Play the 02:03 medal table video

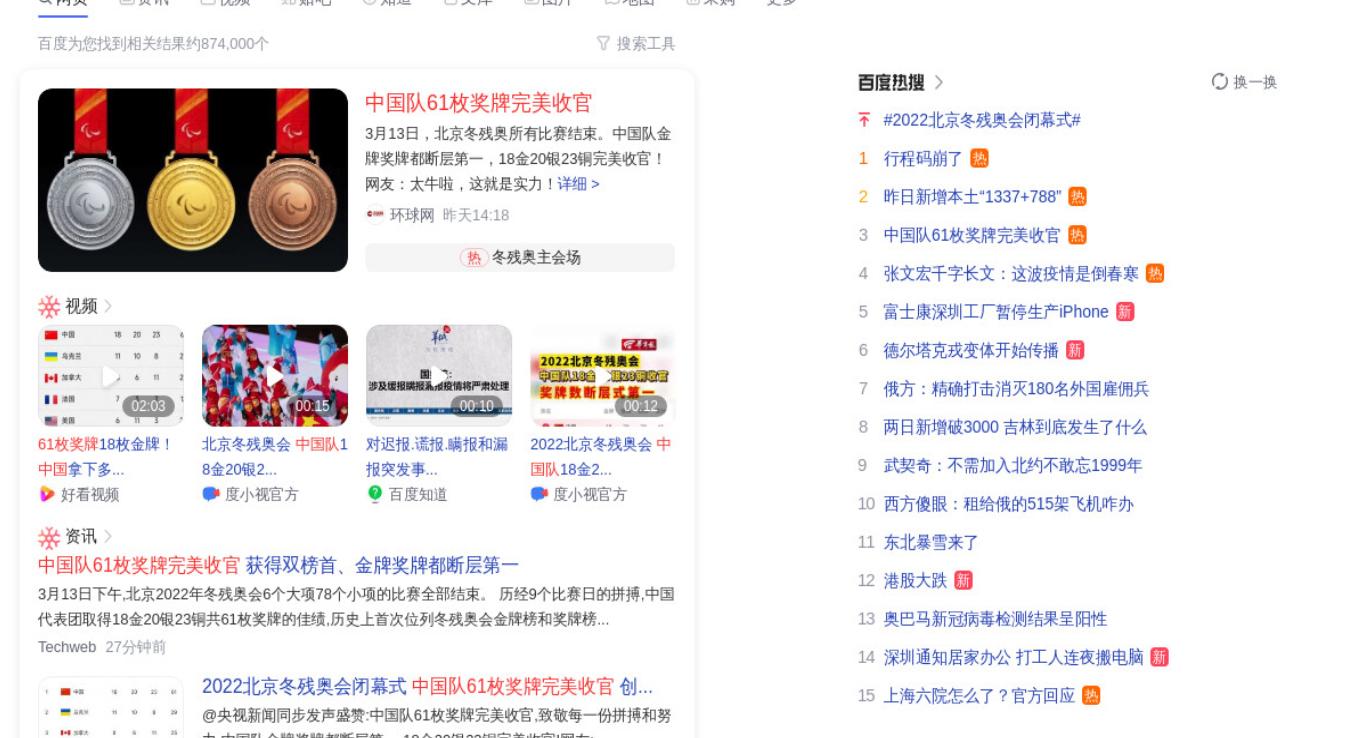pyautogui.click(x=111, y=376)
